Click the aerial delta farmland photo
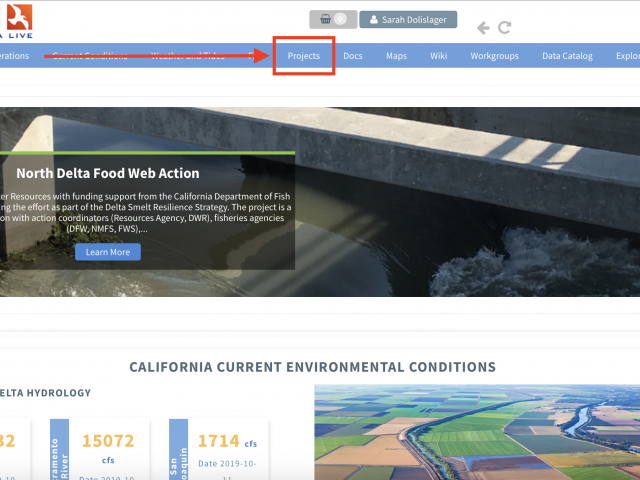Screen dimensions: 640x480 tap(477, 432)
